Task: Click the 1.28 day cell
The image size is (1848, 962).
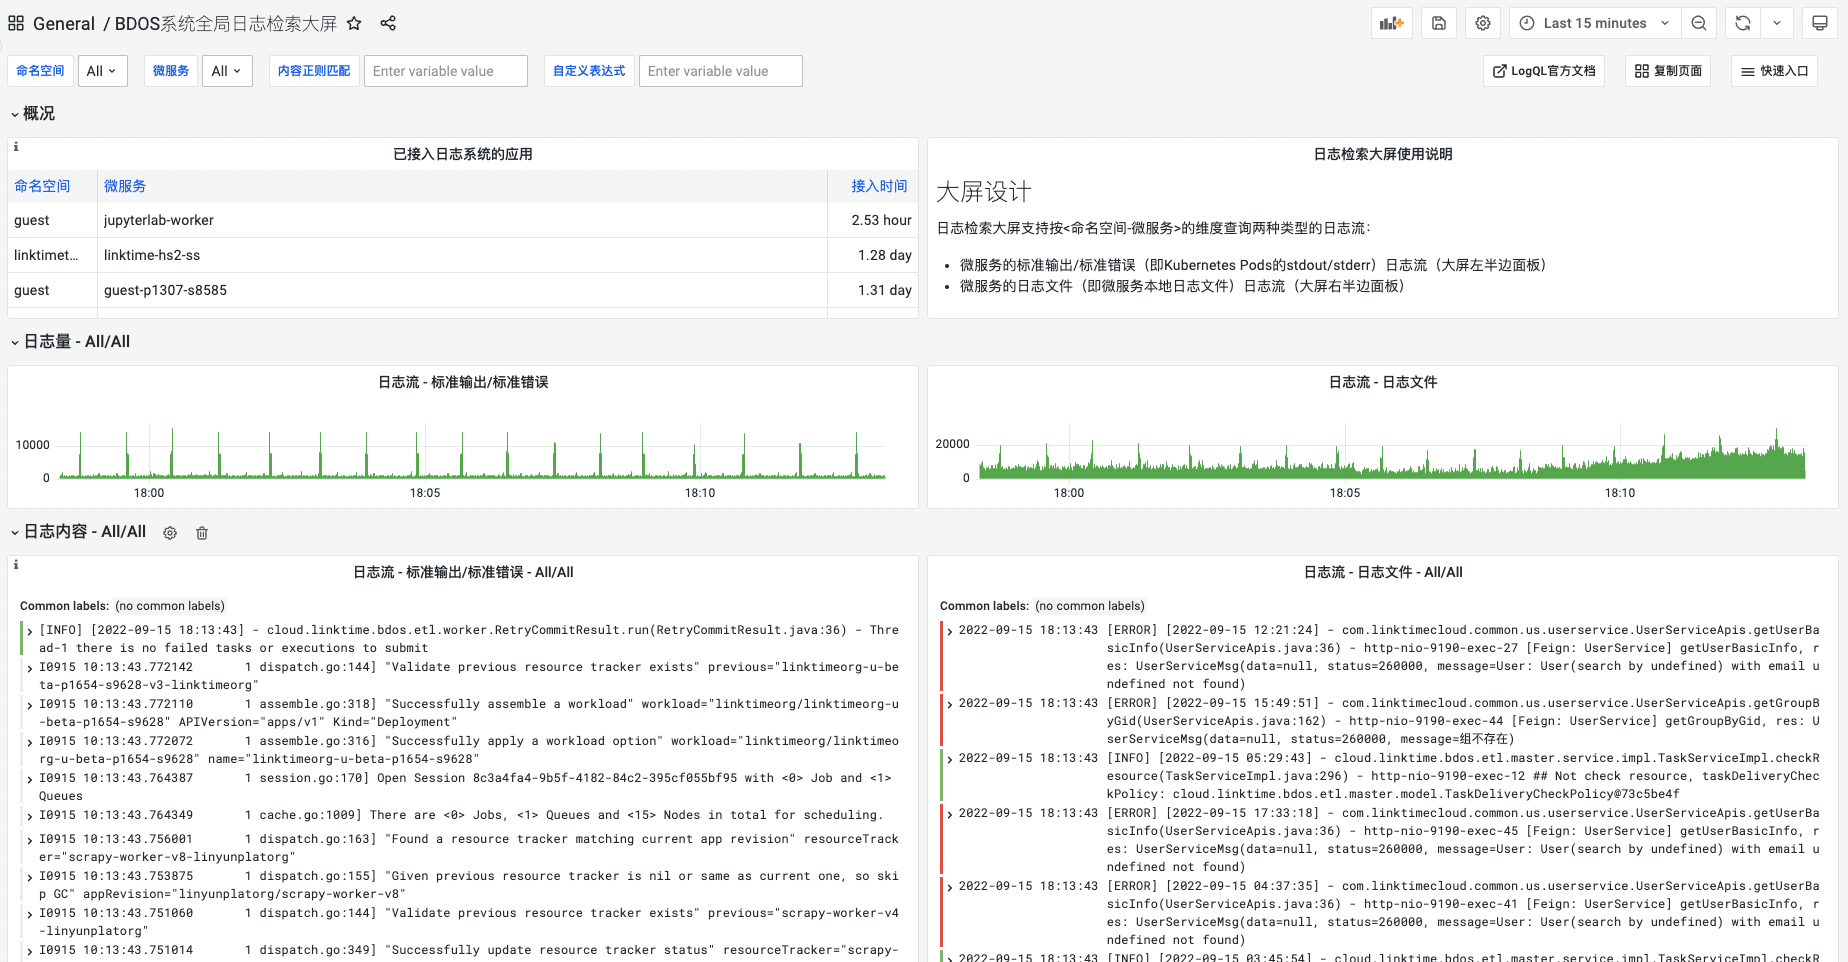Action: 873,255
